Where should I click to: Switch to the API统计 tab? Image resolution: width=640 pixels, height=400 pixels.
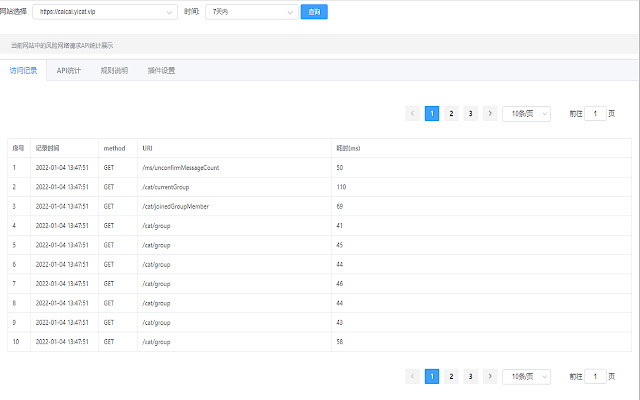click(x=69, y=71)
